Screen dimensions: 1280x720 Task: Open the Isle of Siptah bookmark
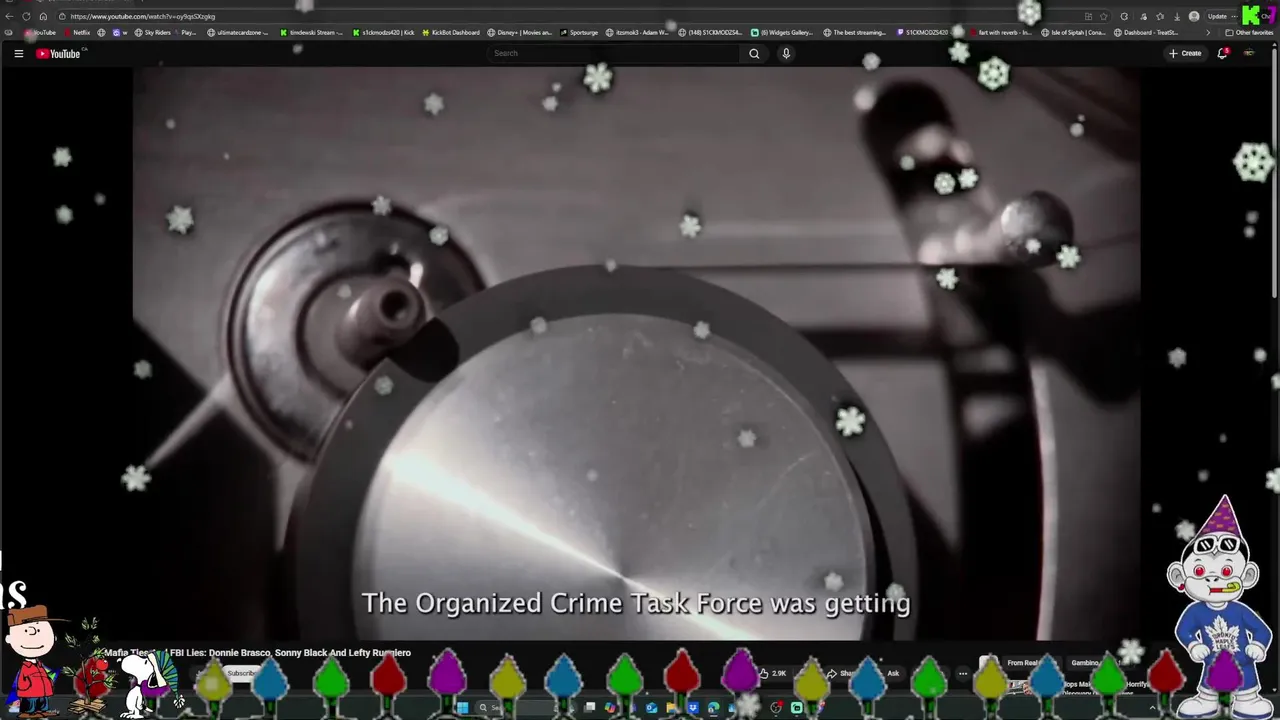(x=1073, y=33)
